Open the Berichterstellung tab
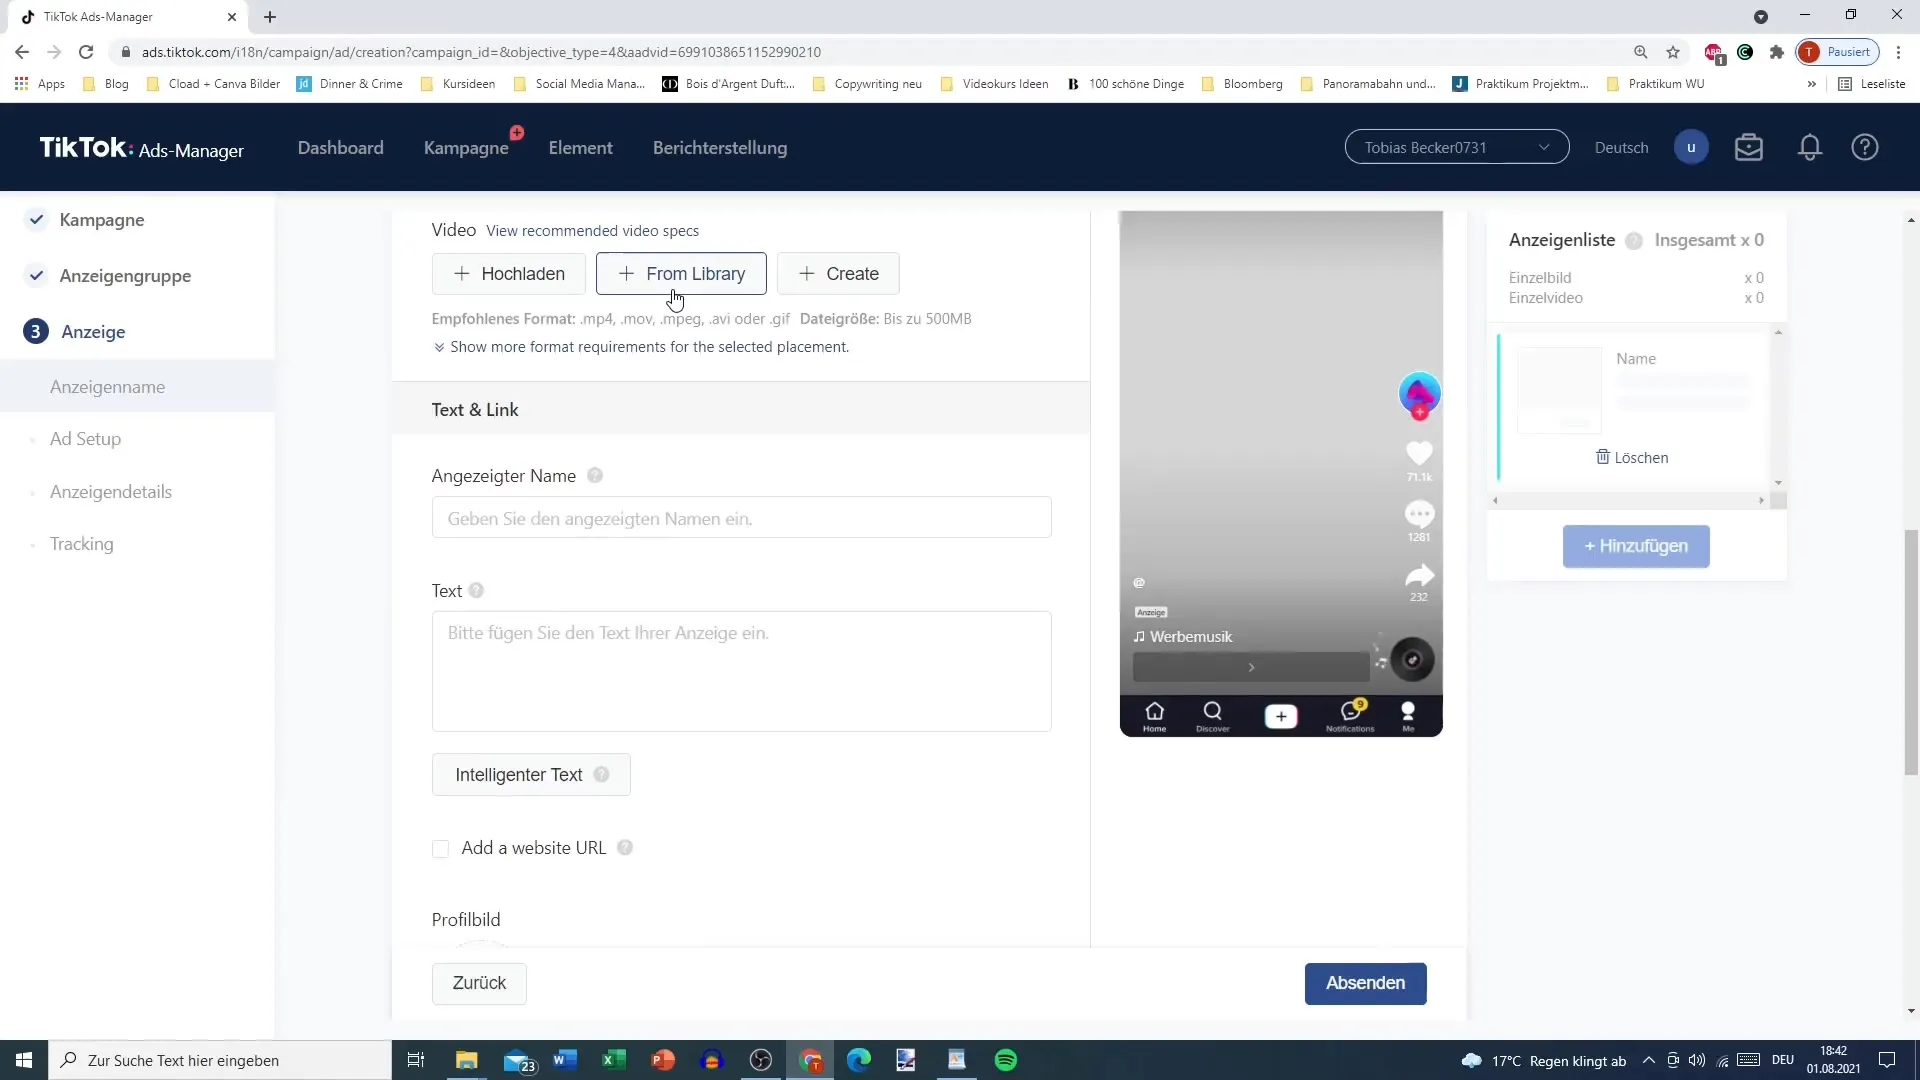Viewport: 1920px width, 1080px height. (x=720, y=148)
